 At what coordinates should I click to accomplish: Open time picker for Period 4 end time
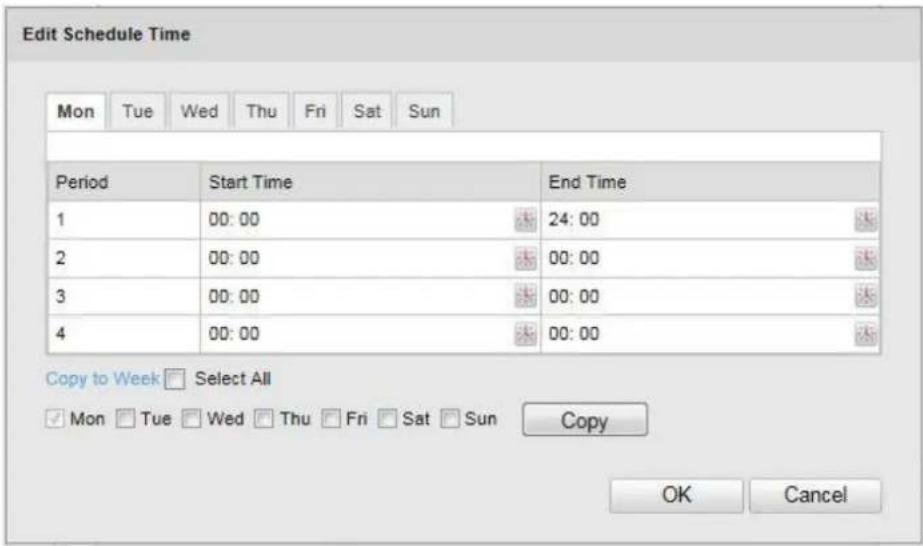tap(865, 334)
